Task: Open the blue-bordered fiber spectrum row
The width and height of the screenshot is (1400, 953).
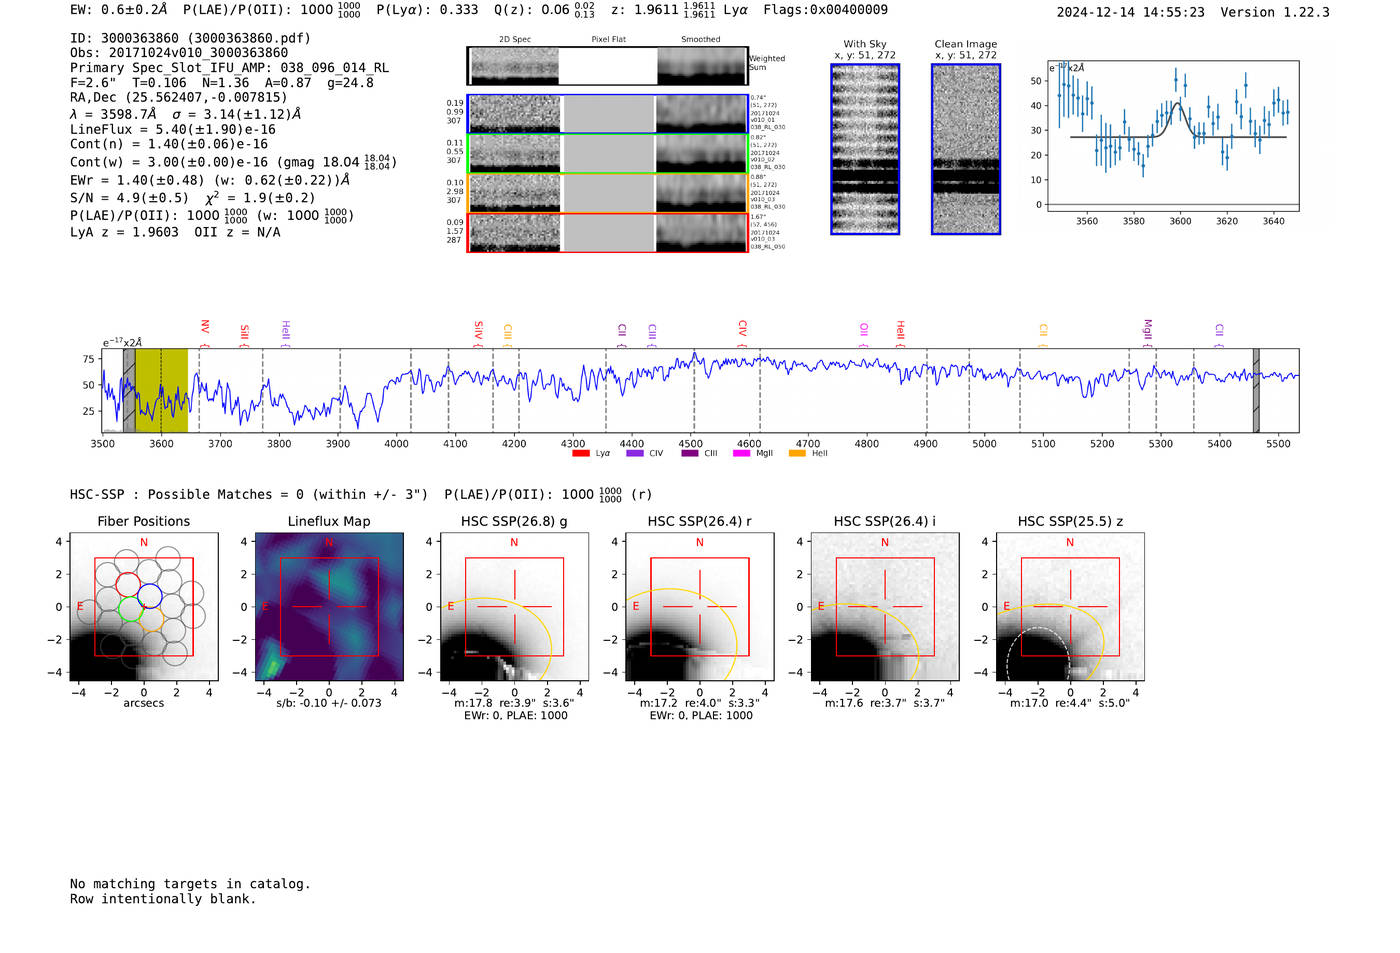Action: click(x=608, y=114)
